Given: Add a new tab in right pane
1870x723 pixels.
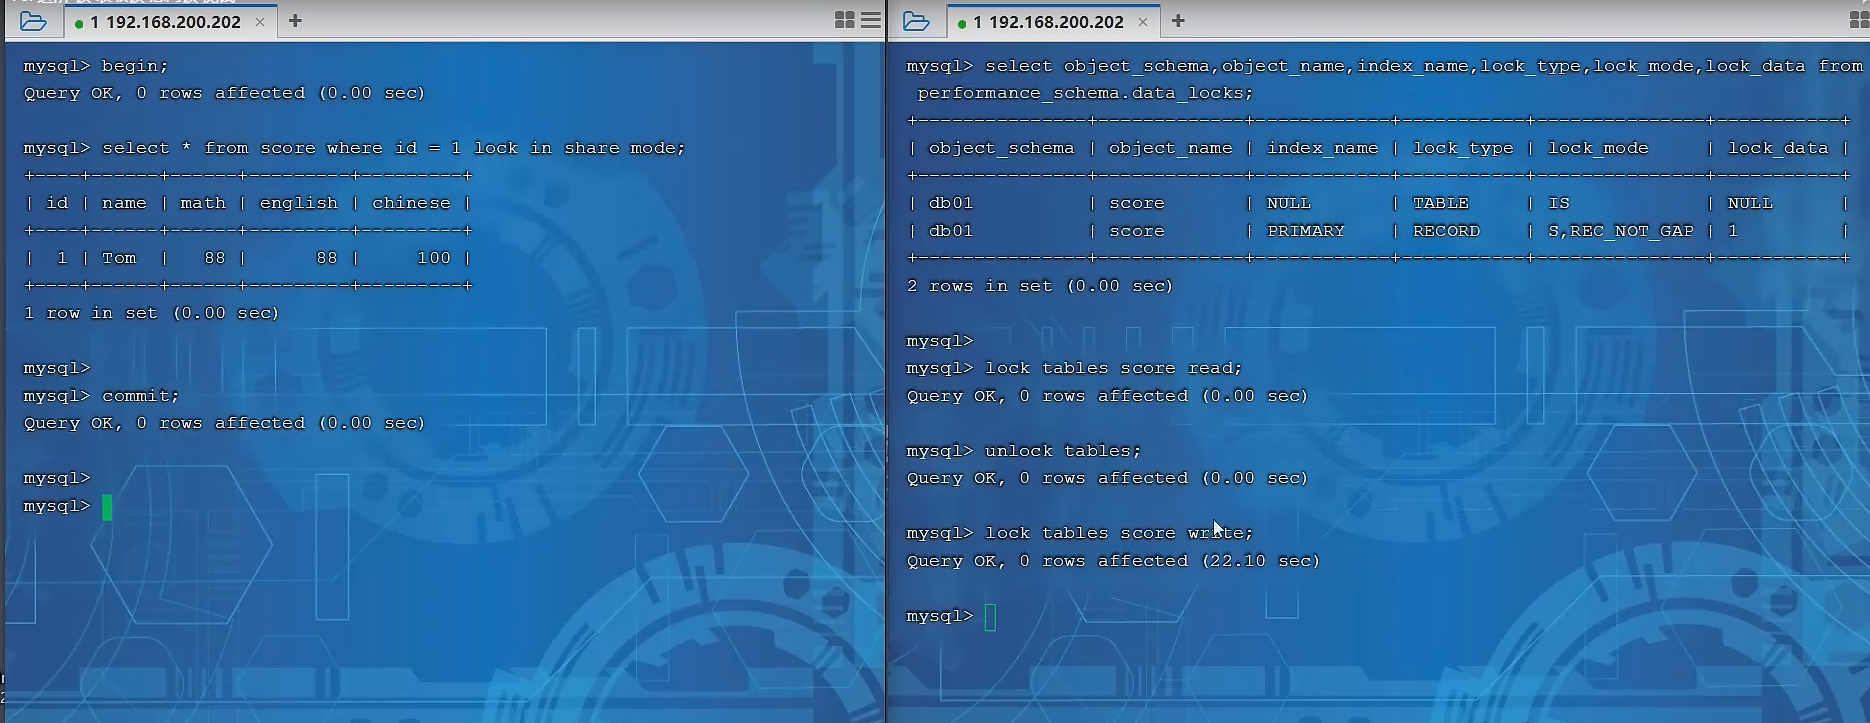Looking at the screenshot, I should [x=1178, y=21].
